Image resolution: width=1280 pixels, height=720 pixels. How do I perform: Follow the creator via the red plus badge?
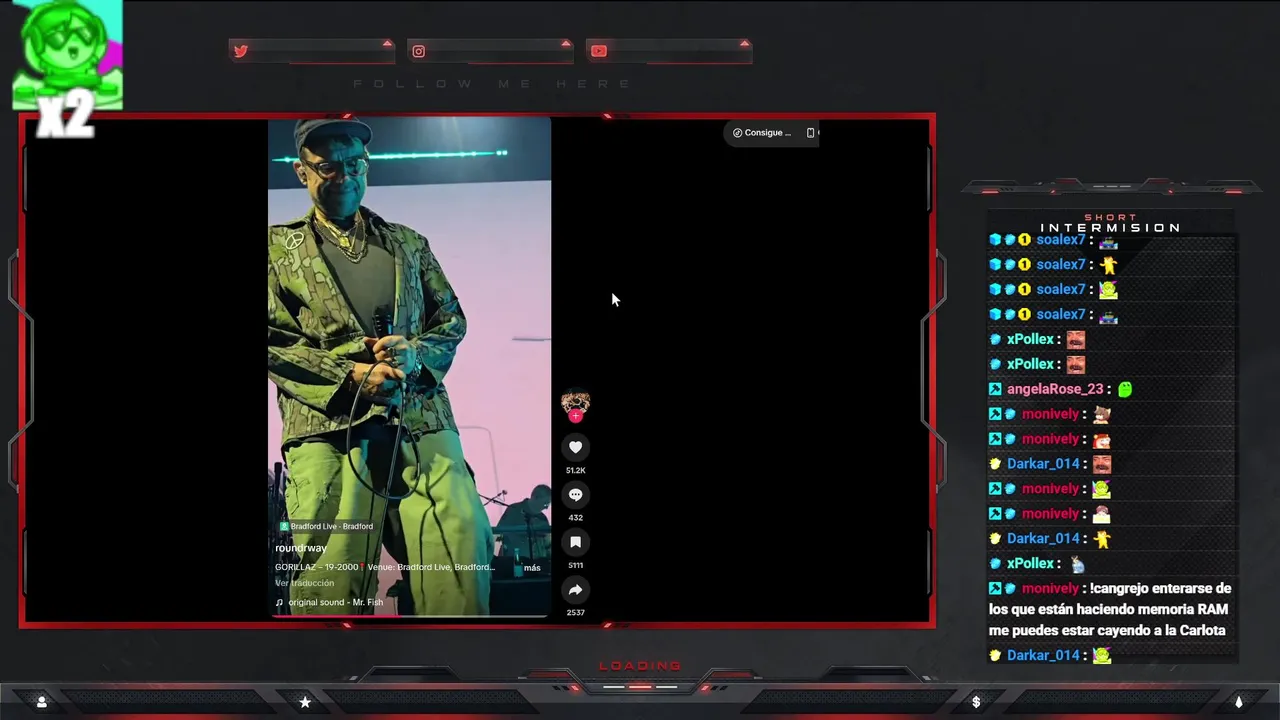point(575,415)
